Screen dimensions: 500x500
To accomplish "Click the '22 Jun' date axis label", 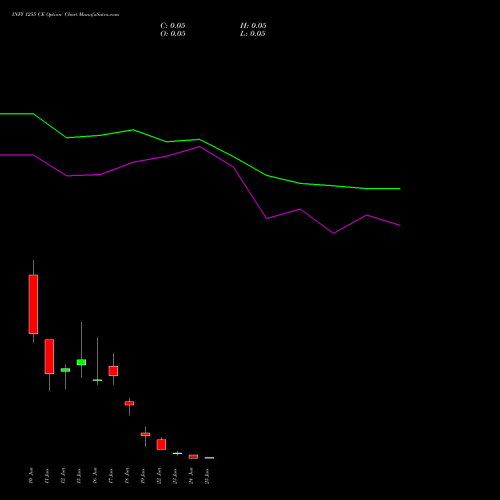I will 159,476.
